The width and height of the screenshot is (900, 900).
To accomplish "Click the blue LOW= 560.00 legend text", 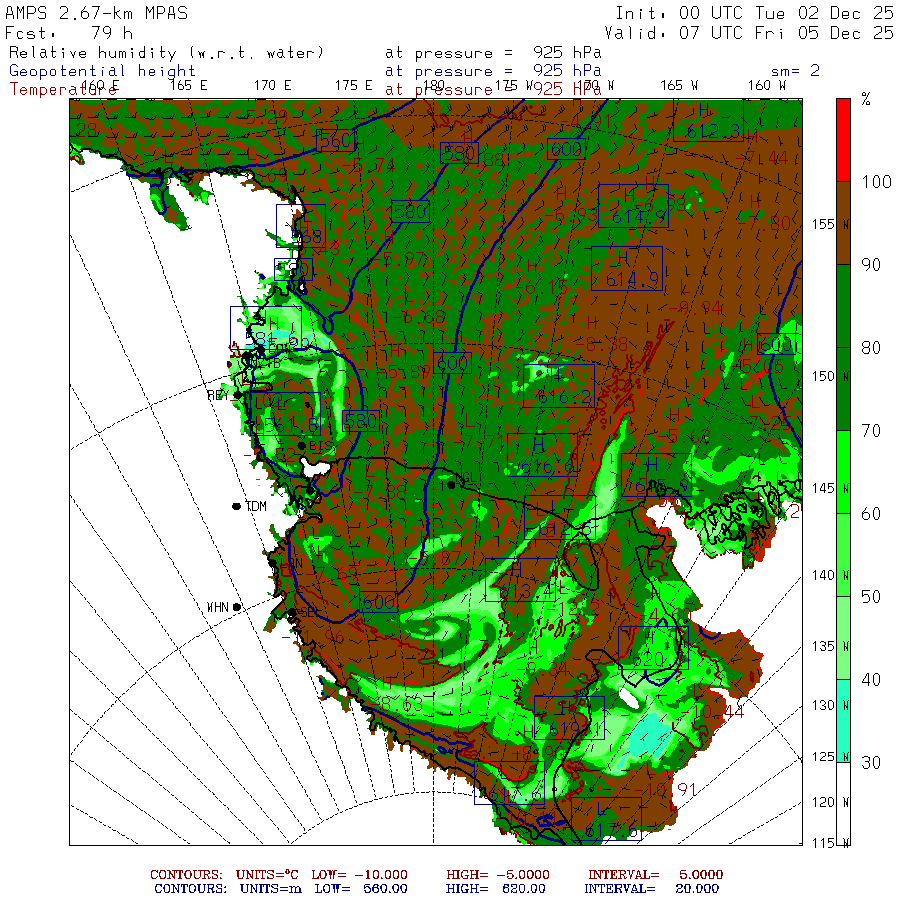I will (361, 889).
